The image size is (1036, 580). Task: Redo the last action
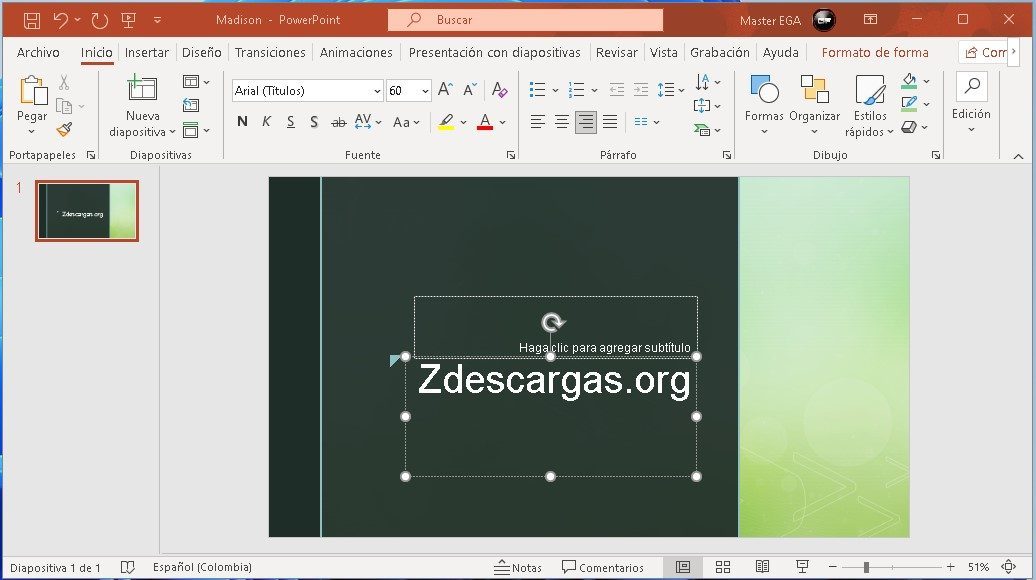coord(100,20)
